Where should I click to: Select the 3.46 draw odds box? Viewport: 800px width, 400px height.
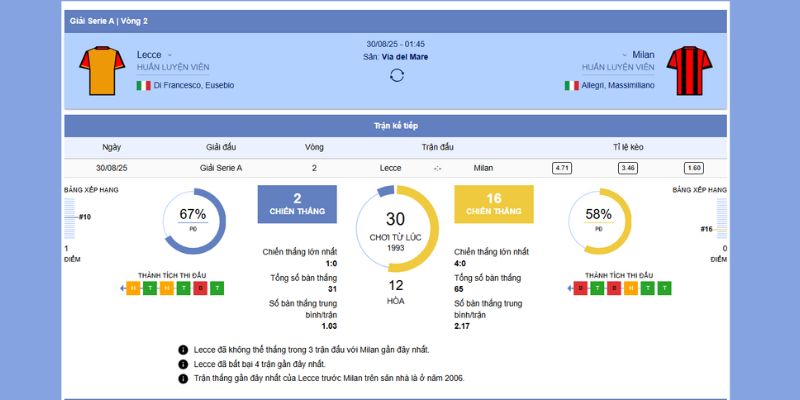tap(628, 168)
